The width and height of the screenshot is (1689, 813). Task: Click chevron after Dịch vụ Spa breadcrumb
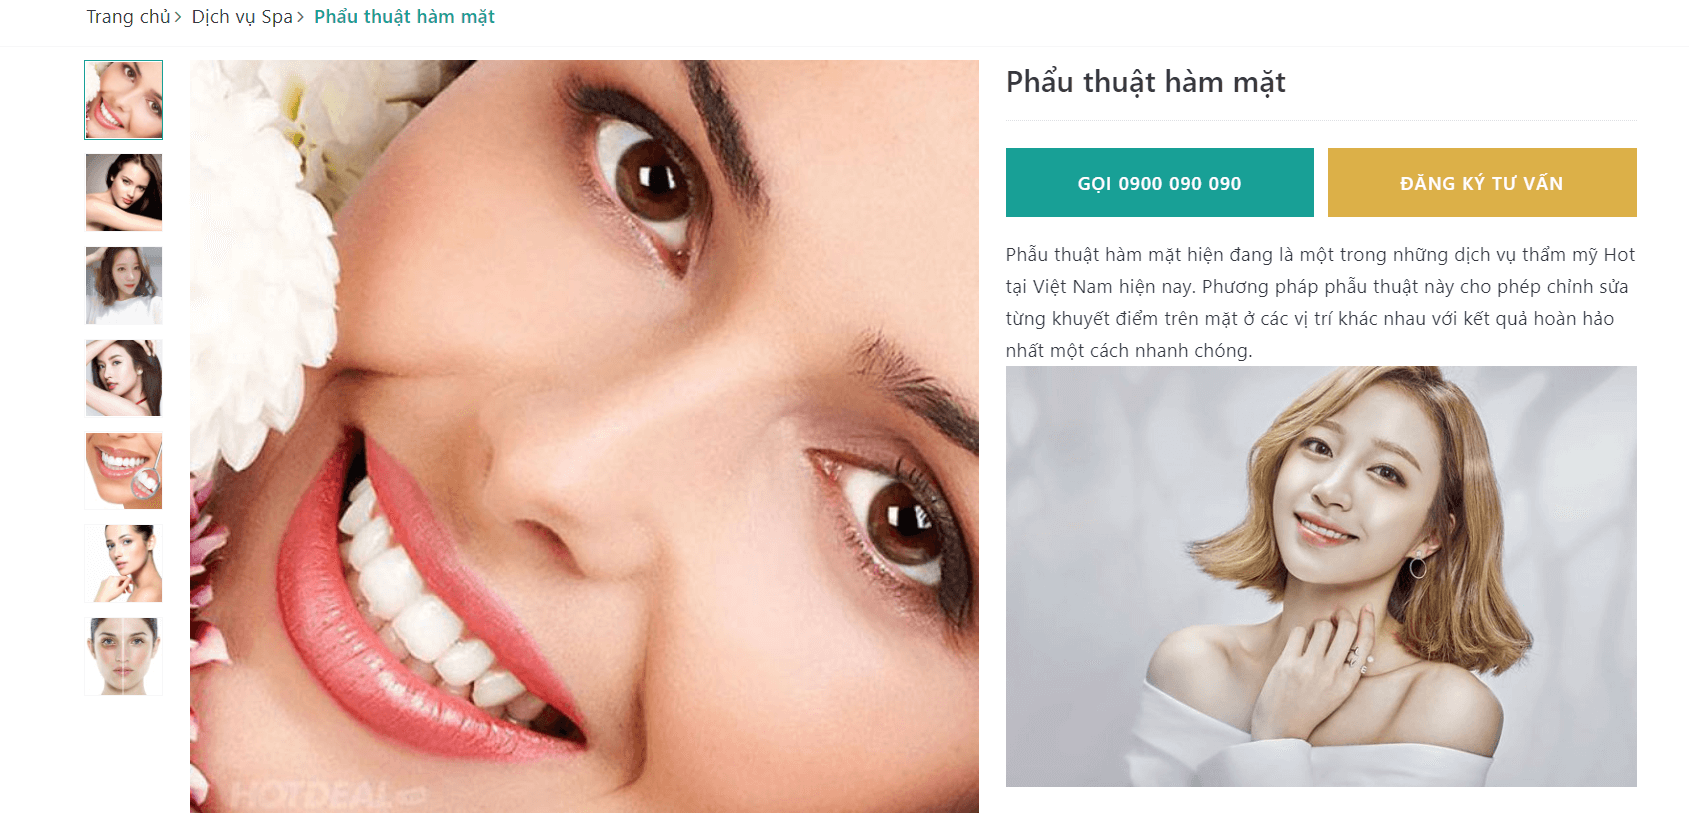click(300, 18)
